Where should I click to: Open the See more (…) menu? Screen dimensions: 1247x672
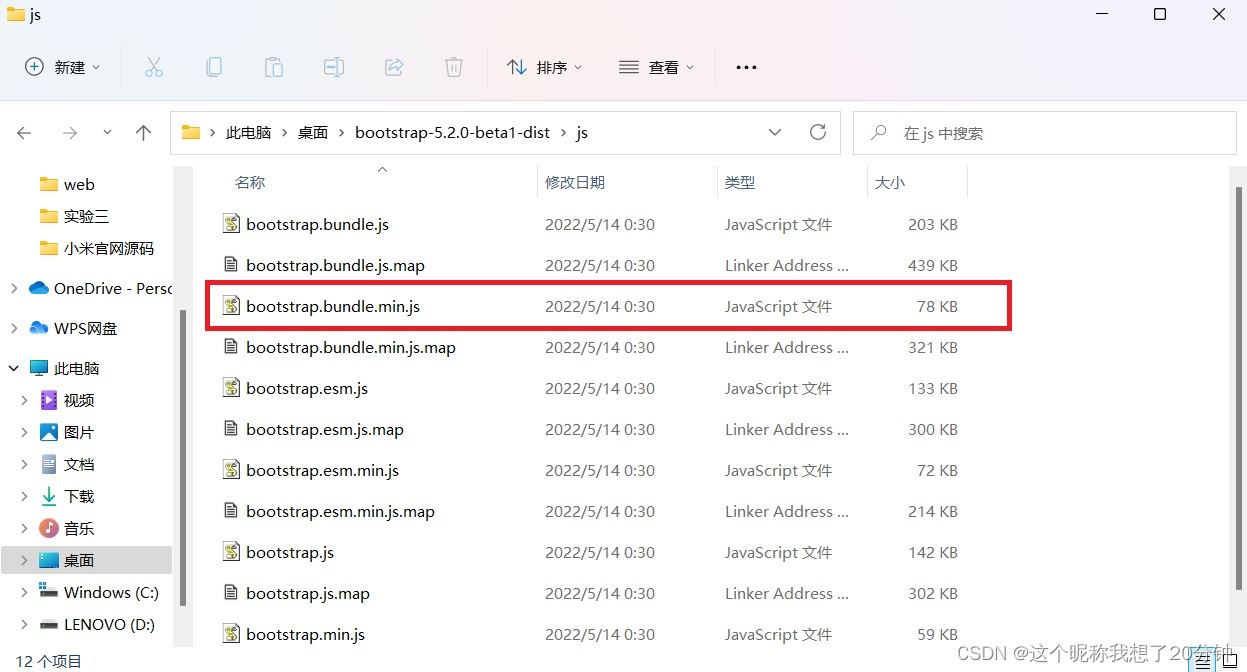746,66
